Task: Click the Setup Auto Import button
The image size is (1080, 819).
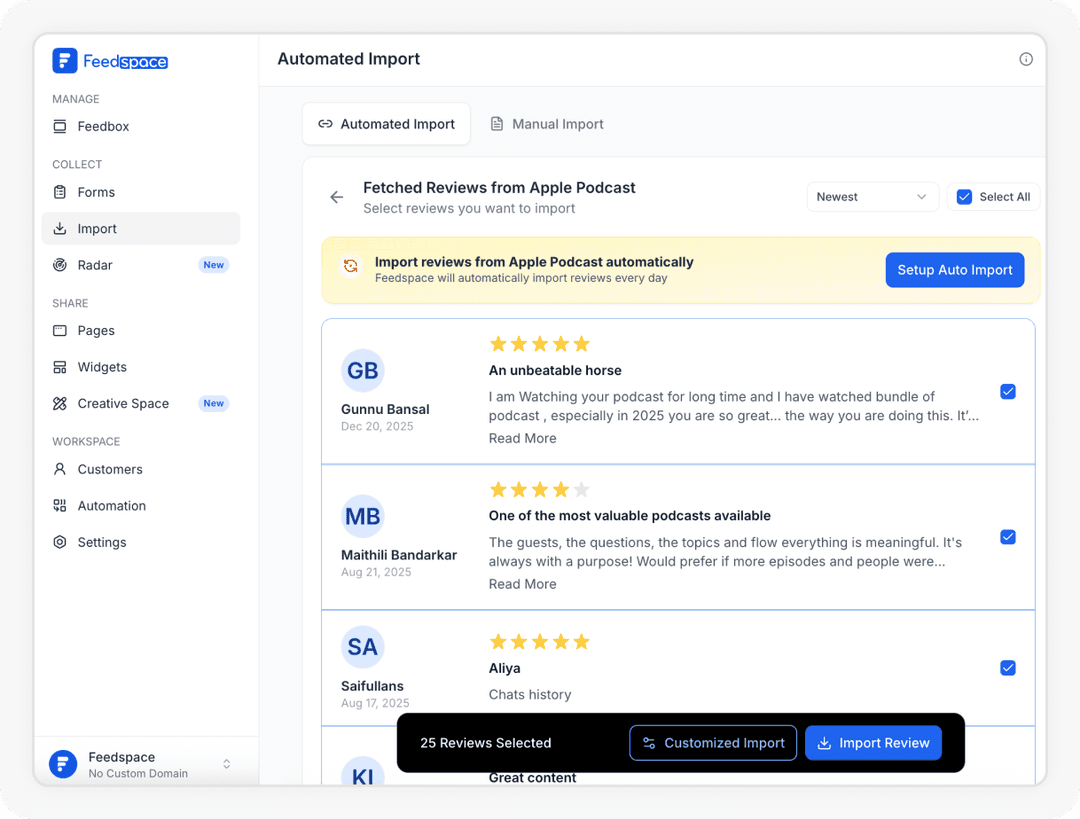Action: coord(955,270)
